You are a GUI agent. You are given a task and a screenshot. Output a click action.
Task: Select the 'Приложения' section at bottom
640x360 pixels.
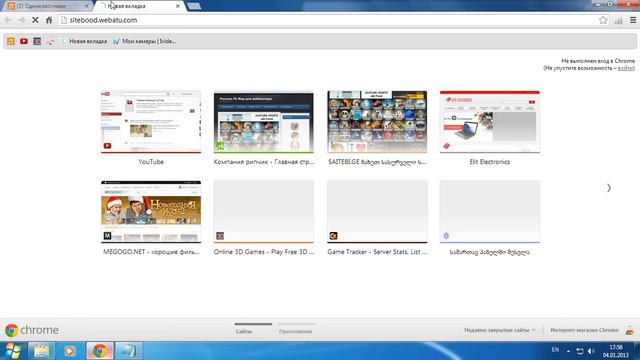click(x=296, y=331)
